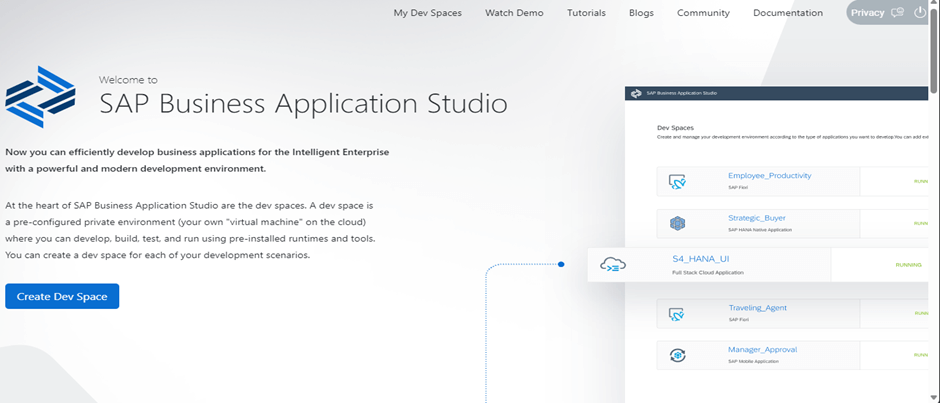Click the Manager_Approval mobile icon in preview
Image resolution: width=940 pixels, height=403 pixels.
677,355
